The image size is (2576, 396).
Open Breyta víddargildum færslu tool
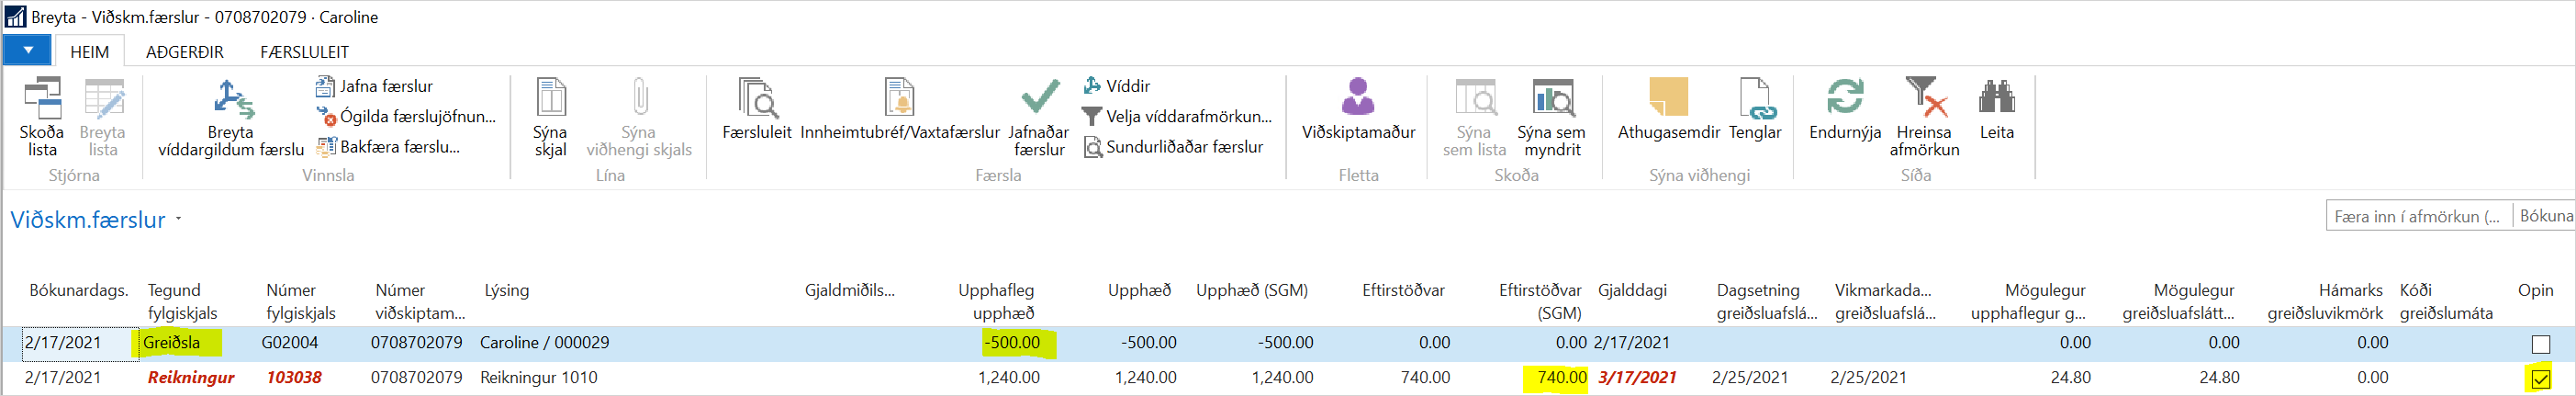[231, 100]
